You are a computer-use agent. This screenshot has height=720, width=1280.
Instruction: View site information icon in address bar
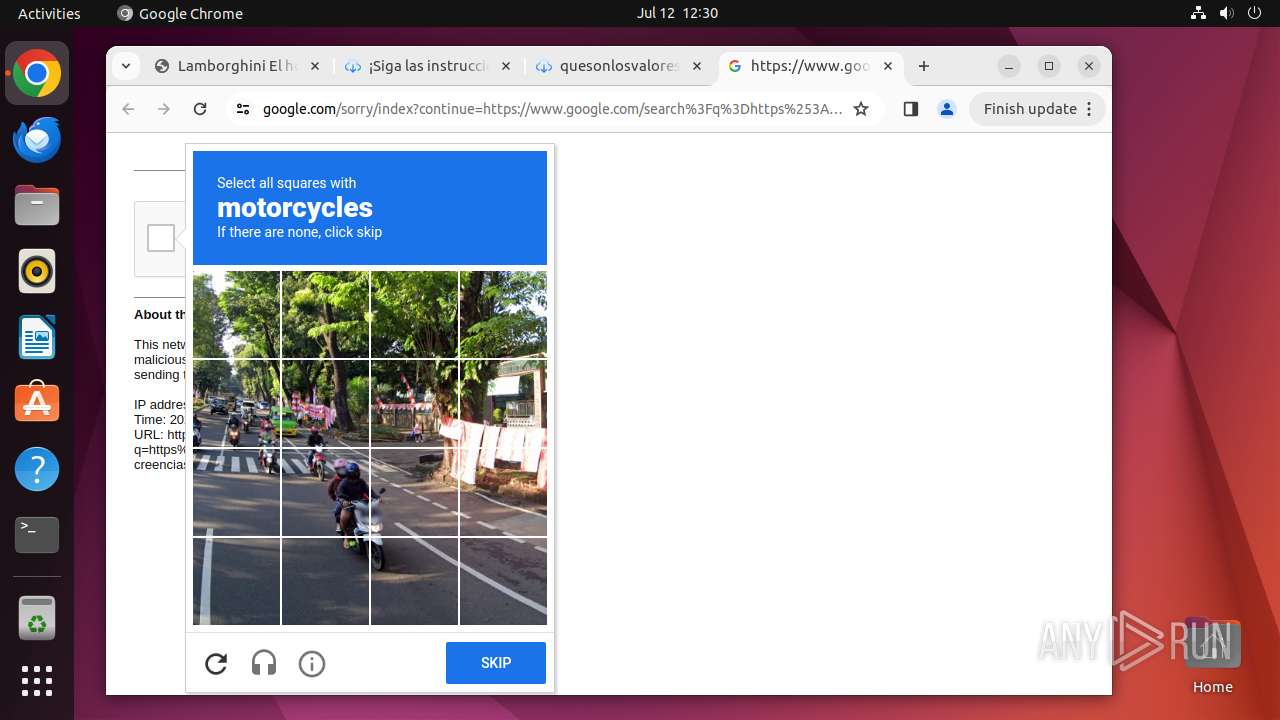243,109
